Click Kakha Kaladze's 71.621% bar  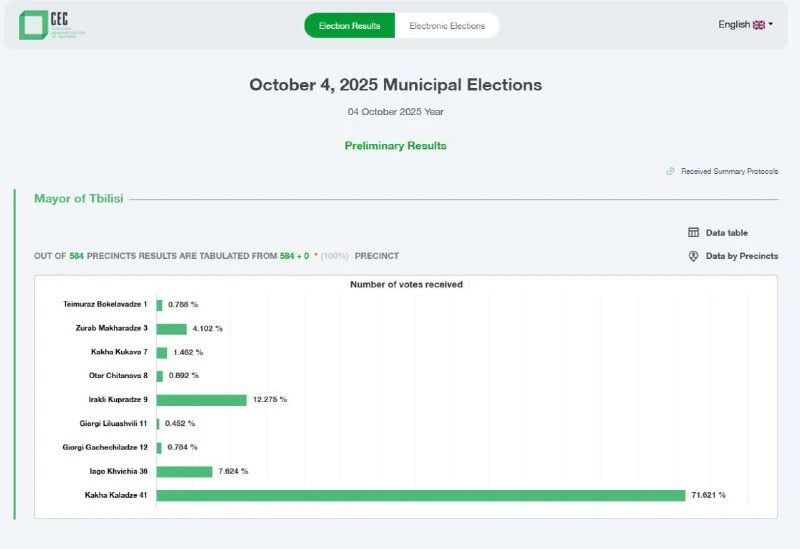tap(420, 495)
